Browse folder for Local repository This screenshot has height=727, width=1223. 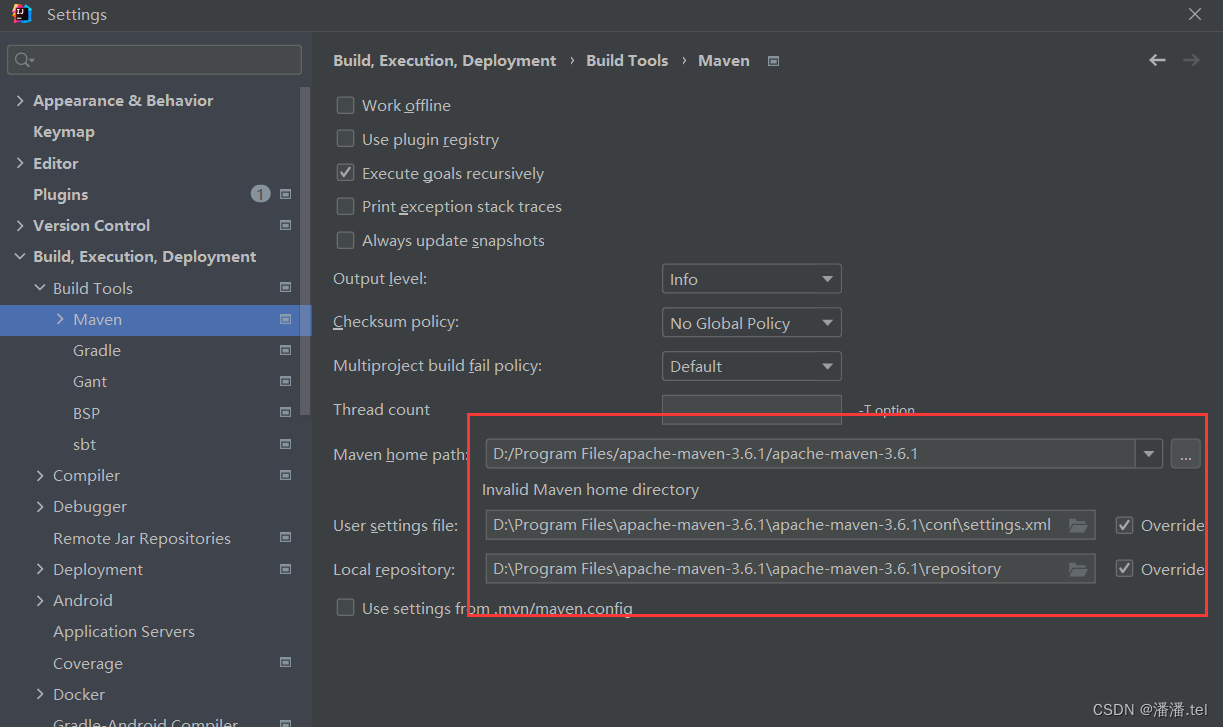tap(1078, 569)
